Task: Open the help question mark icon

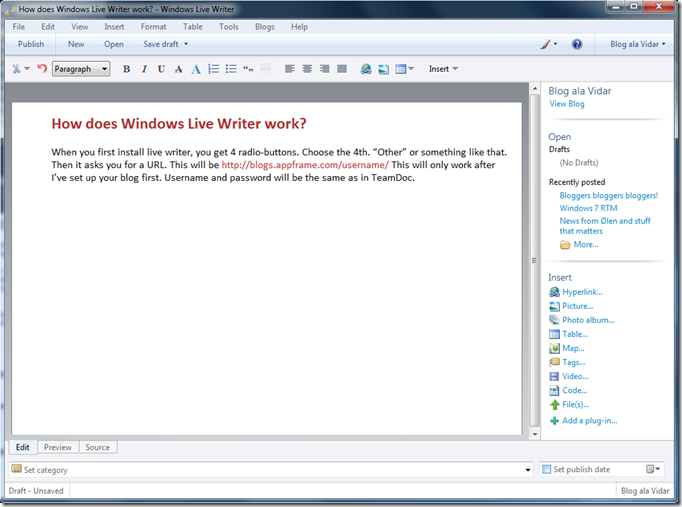Action: click(577, 44)
